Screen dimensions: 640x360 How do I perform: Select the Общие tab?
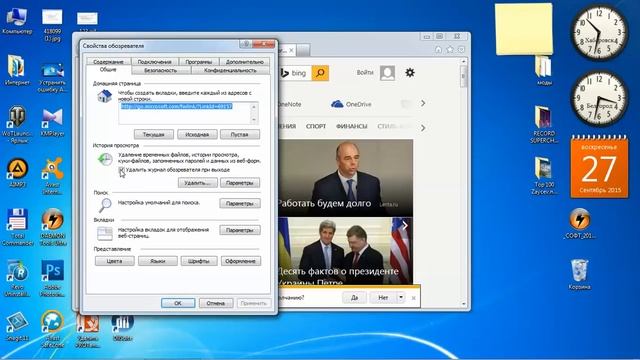108,70
